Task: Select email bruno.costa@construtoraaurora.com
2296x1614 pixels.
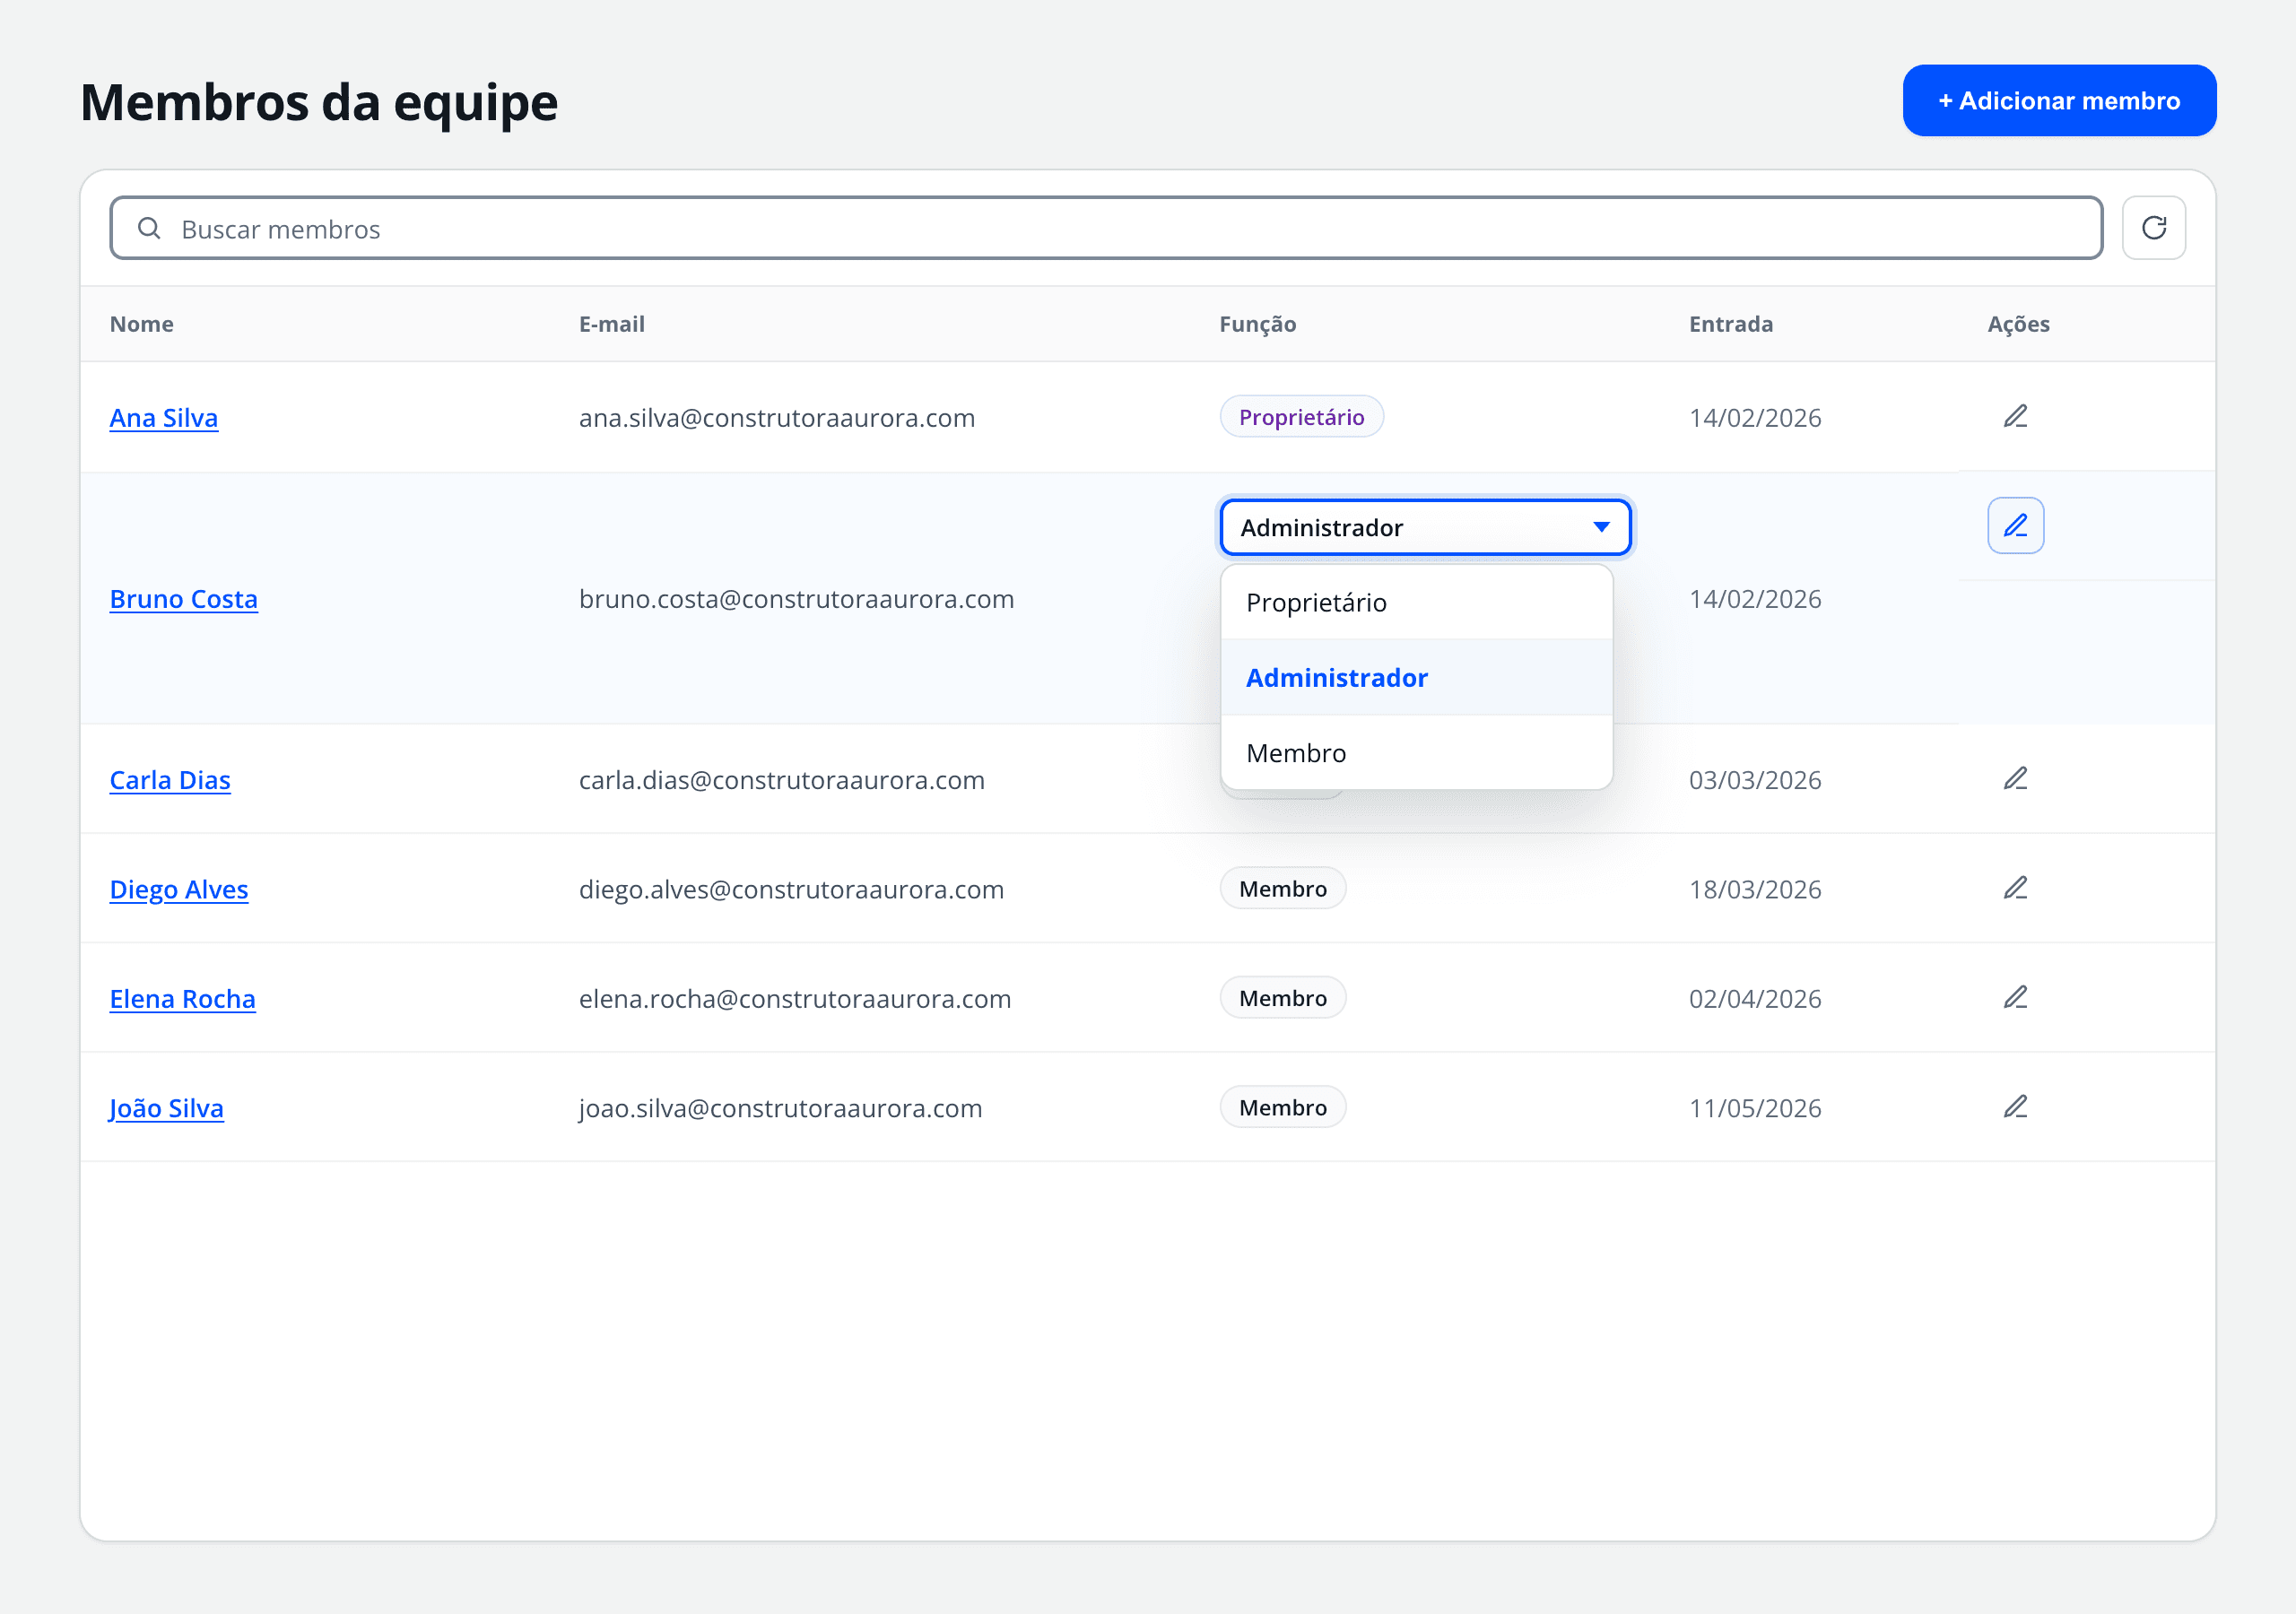Action: (797, 598)
